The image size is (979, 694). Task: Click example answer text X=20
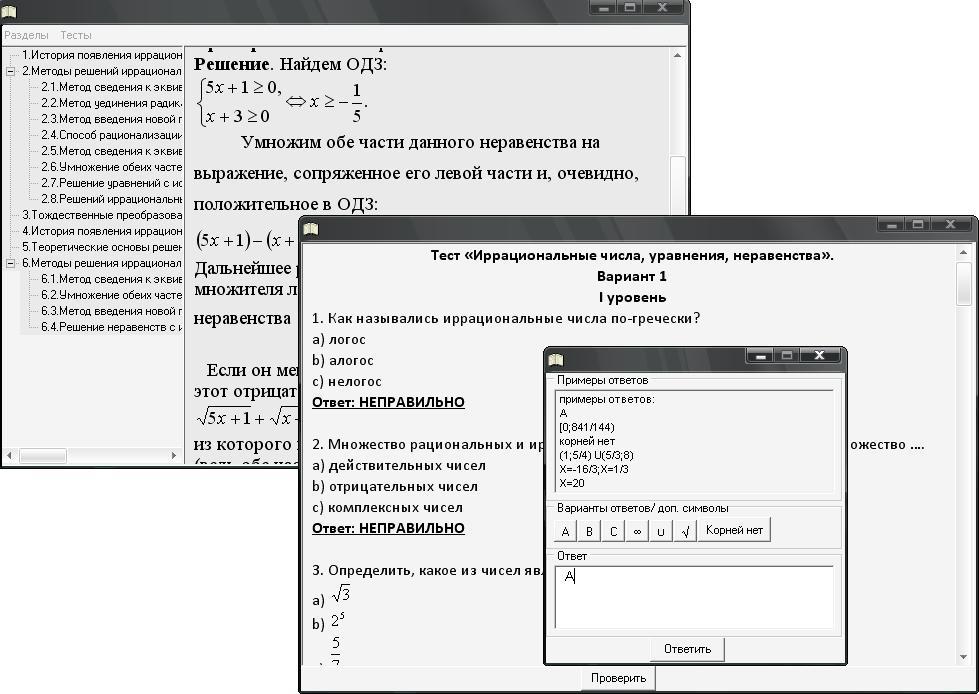tap(572, 483)
